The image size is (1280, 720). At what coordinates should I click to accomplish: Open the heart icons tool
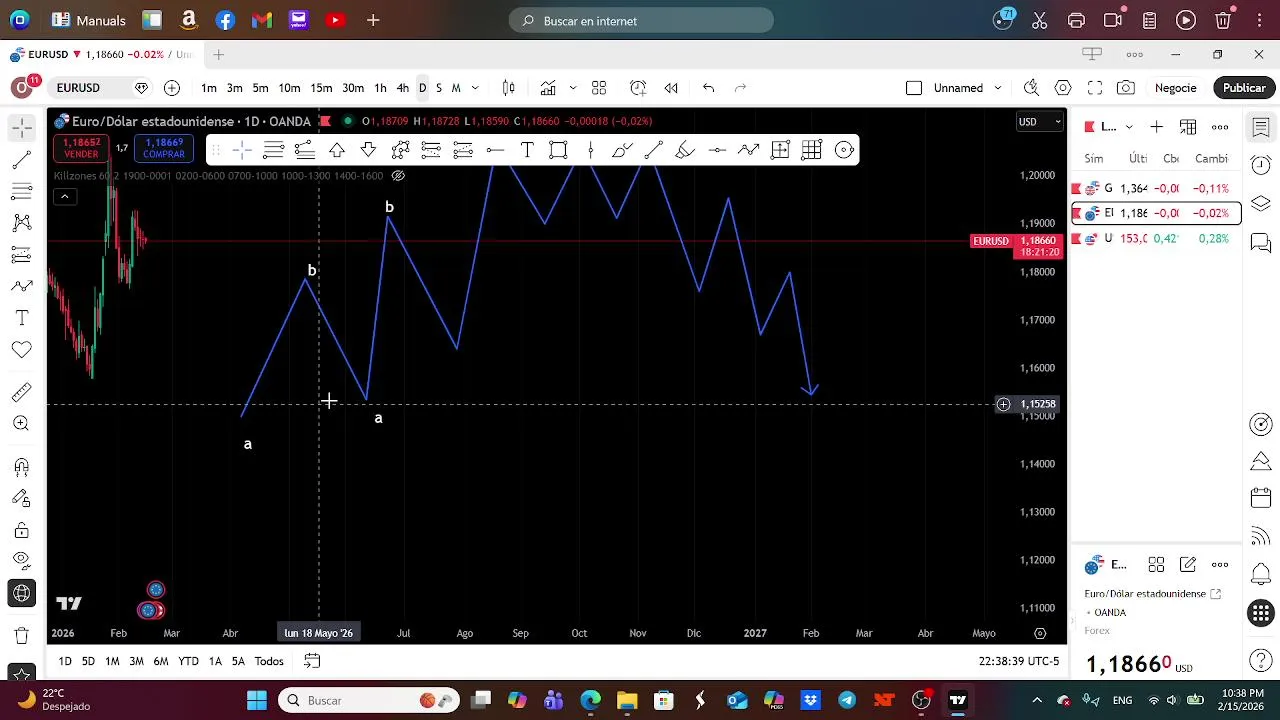pos(22,350)
